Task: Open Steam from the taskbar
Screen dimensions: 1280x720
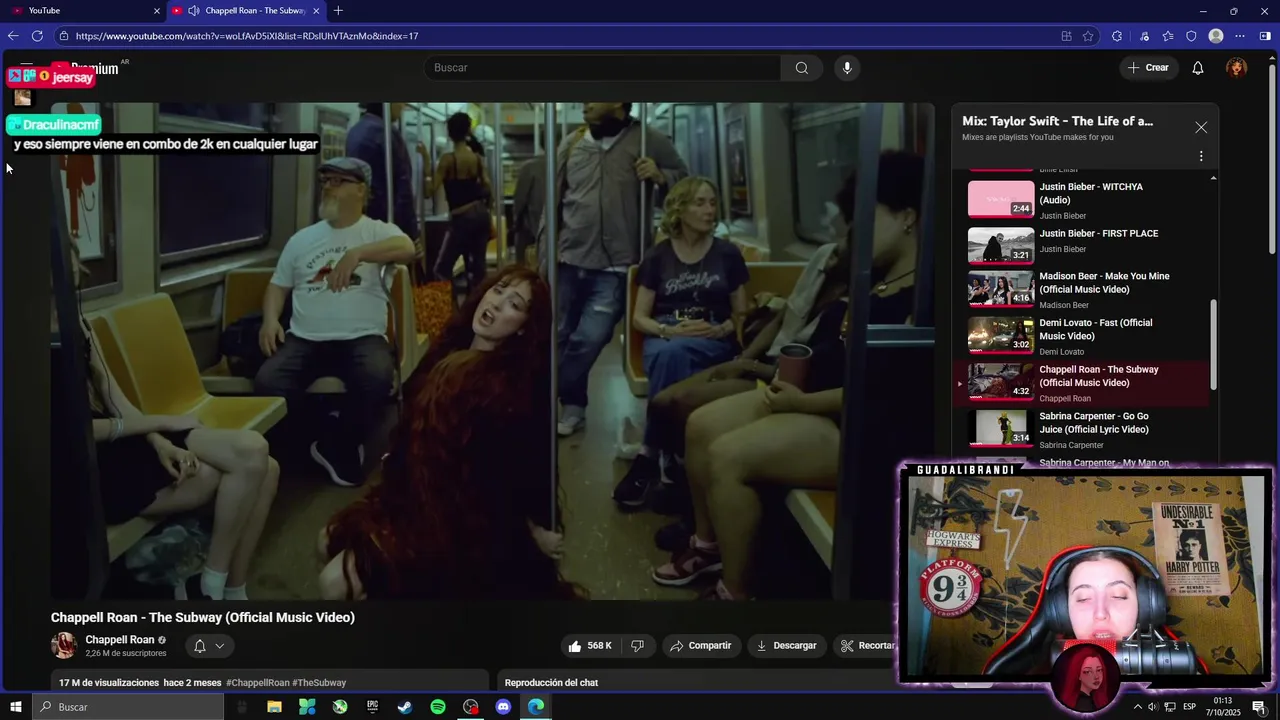Action: (x=405, y=707)
